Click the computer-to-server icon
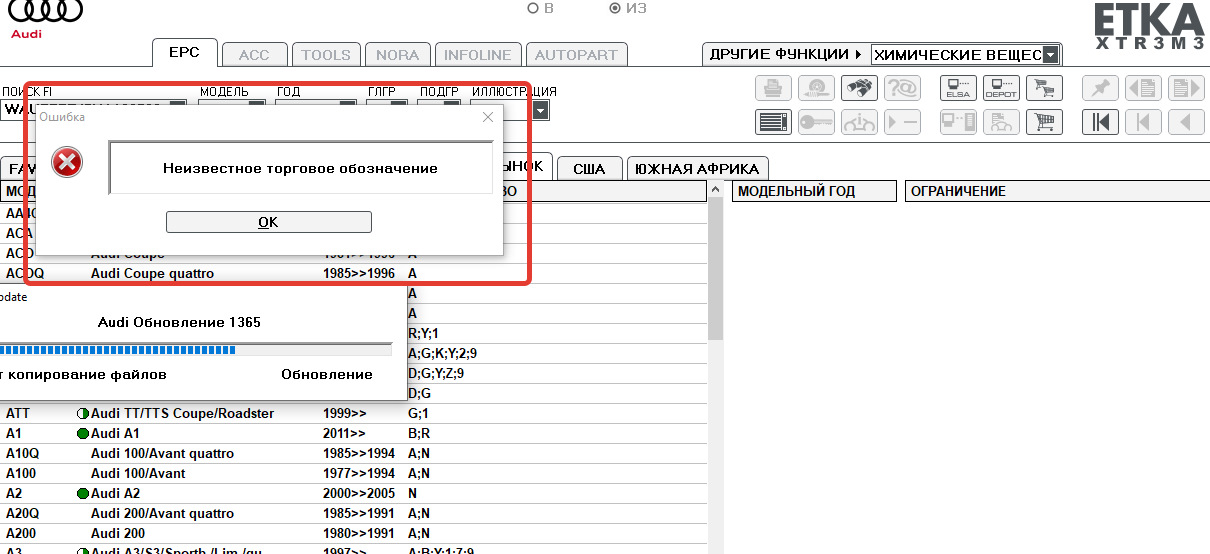This screenshot has width=1210, height=554. [x=958, y=122]
